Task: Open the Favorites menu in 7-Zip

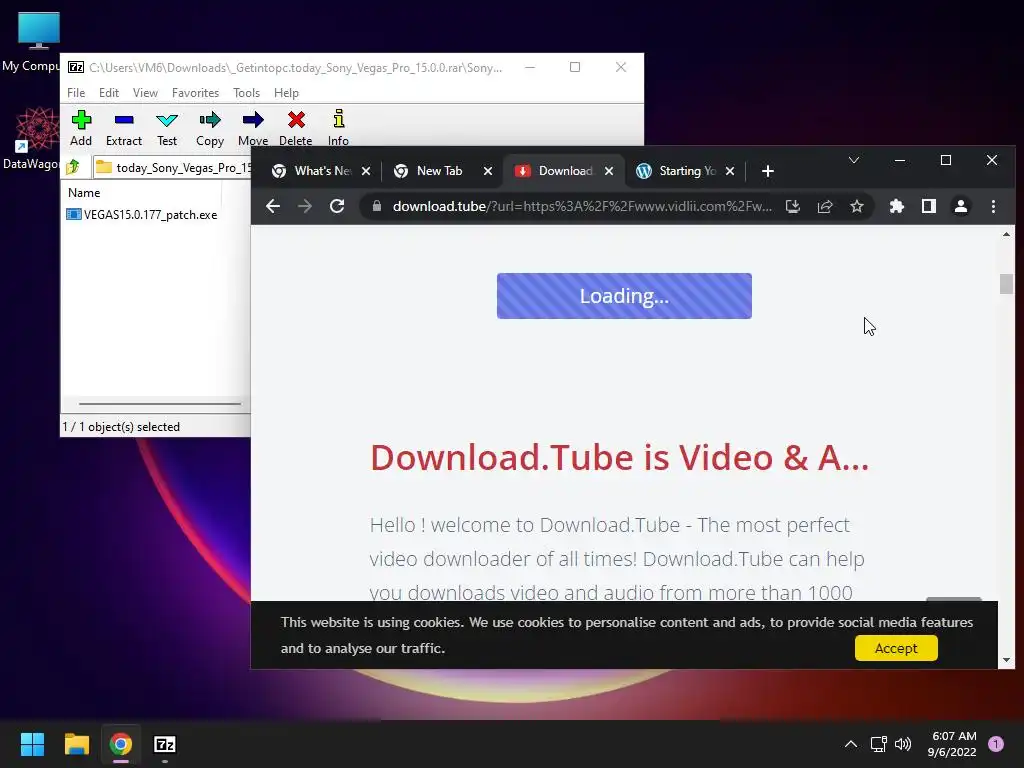Action: [x=195, y=93]
